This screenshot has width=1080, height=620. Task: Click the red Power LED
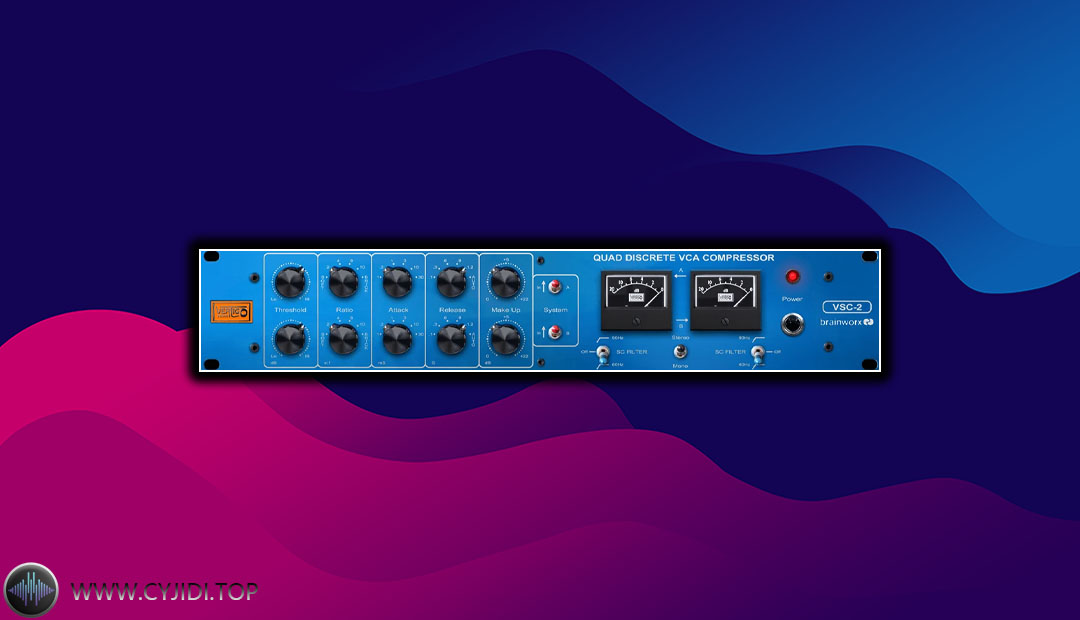(793, 276)
